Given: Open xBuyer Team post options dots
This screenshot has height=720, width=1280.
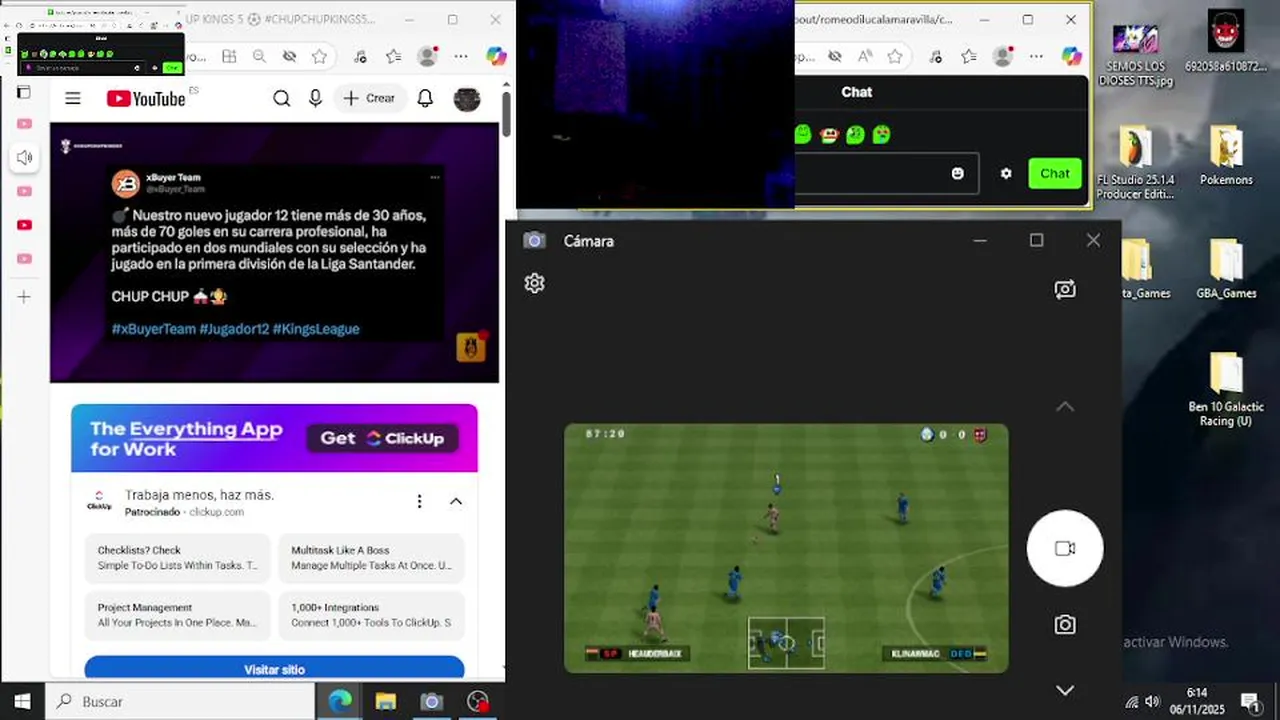Looking at the screenshot, I should [x=435, y=177].
